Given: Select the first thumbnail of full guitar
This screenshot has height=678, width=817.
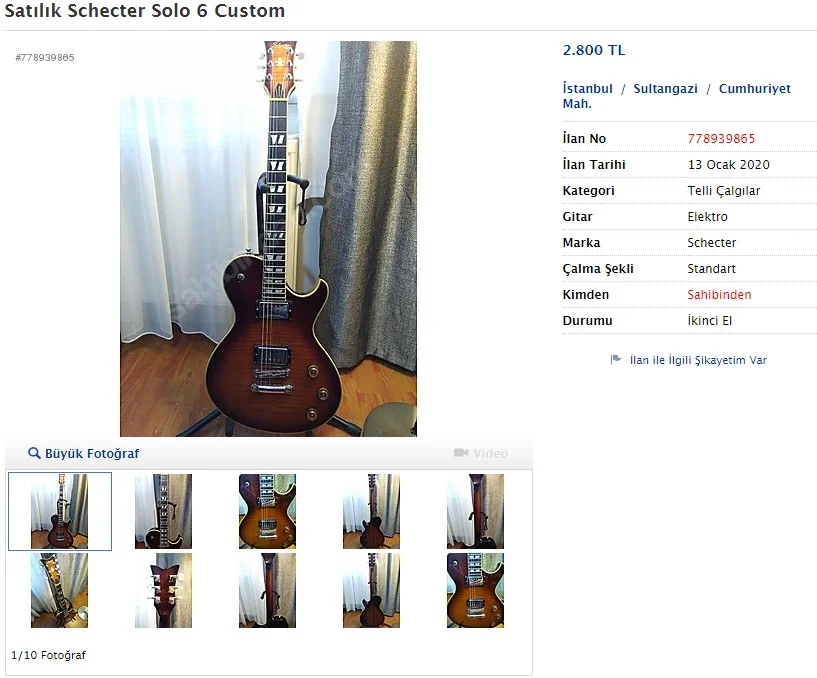Looking at the screenshot, I should (59, 511).
